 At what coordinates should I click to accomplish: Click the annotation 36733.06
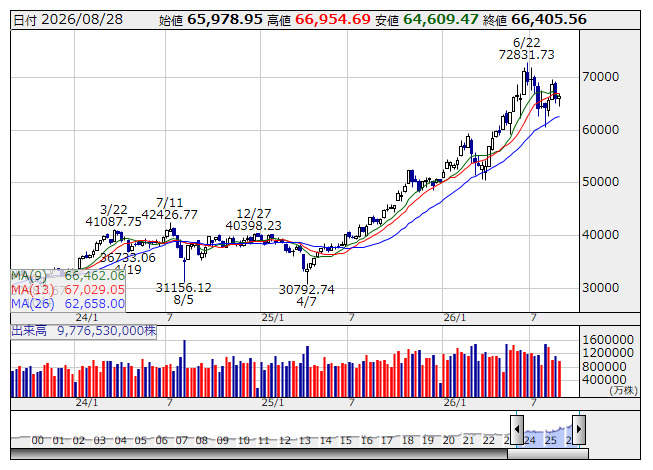coord(127,258)
